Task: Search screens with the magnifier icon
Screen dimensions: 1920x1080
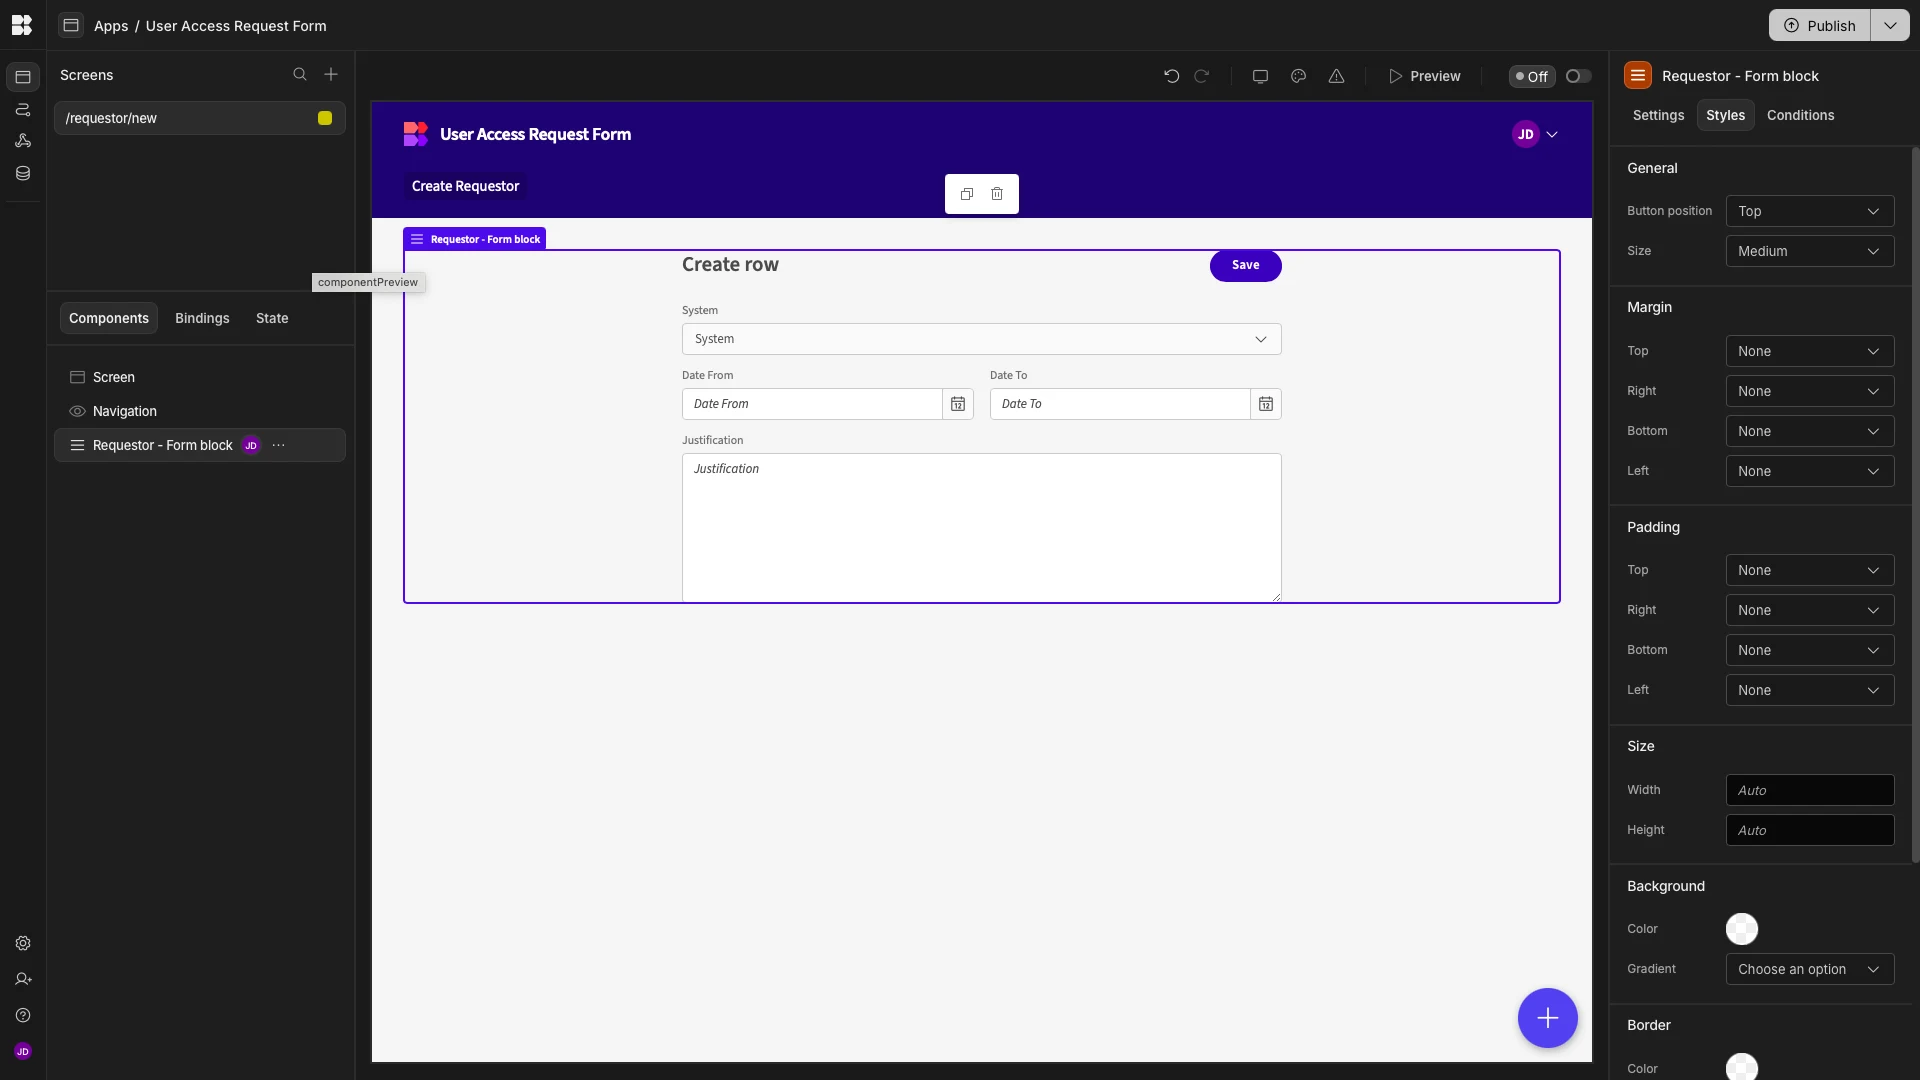Action: pos(299,75)
